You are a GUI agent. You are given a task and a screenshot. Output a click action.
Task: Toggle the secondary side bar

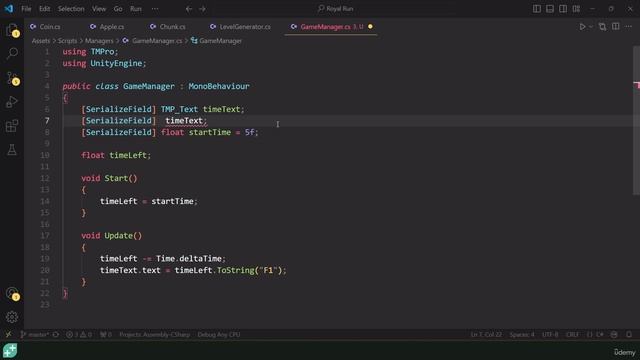point(563,9)
